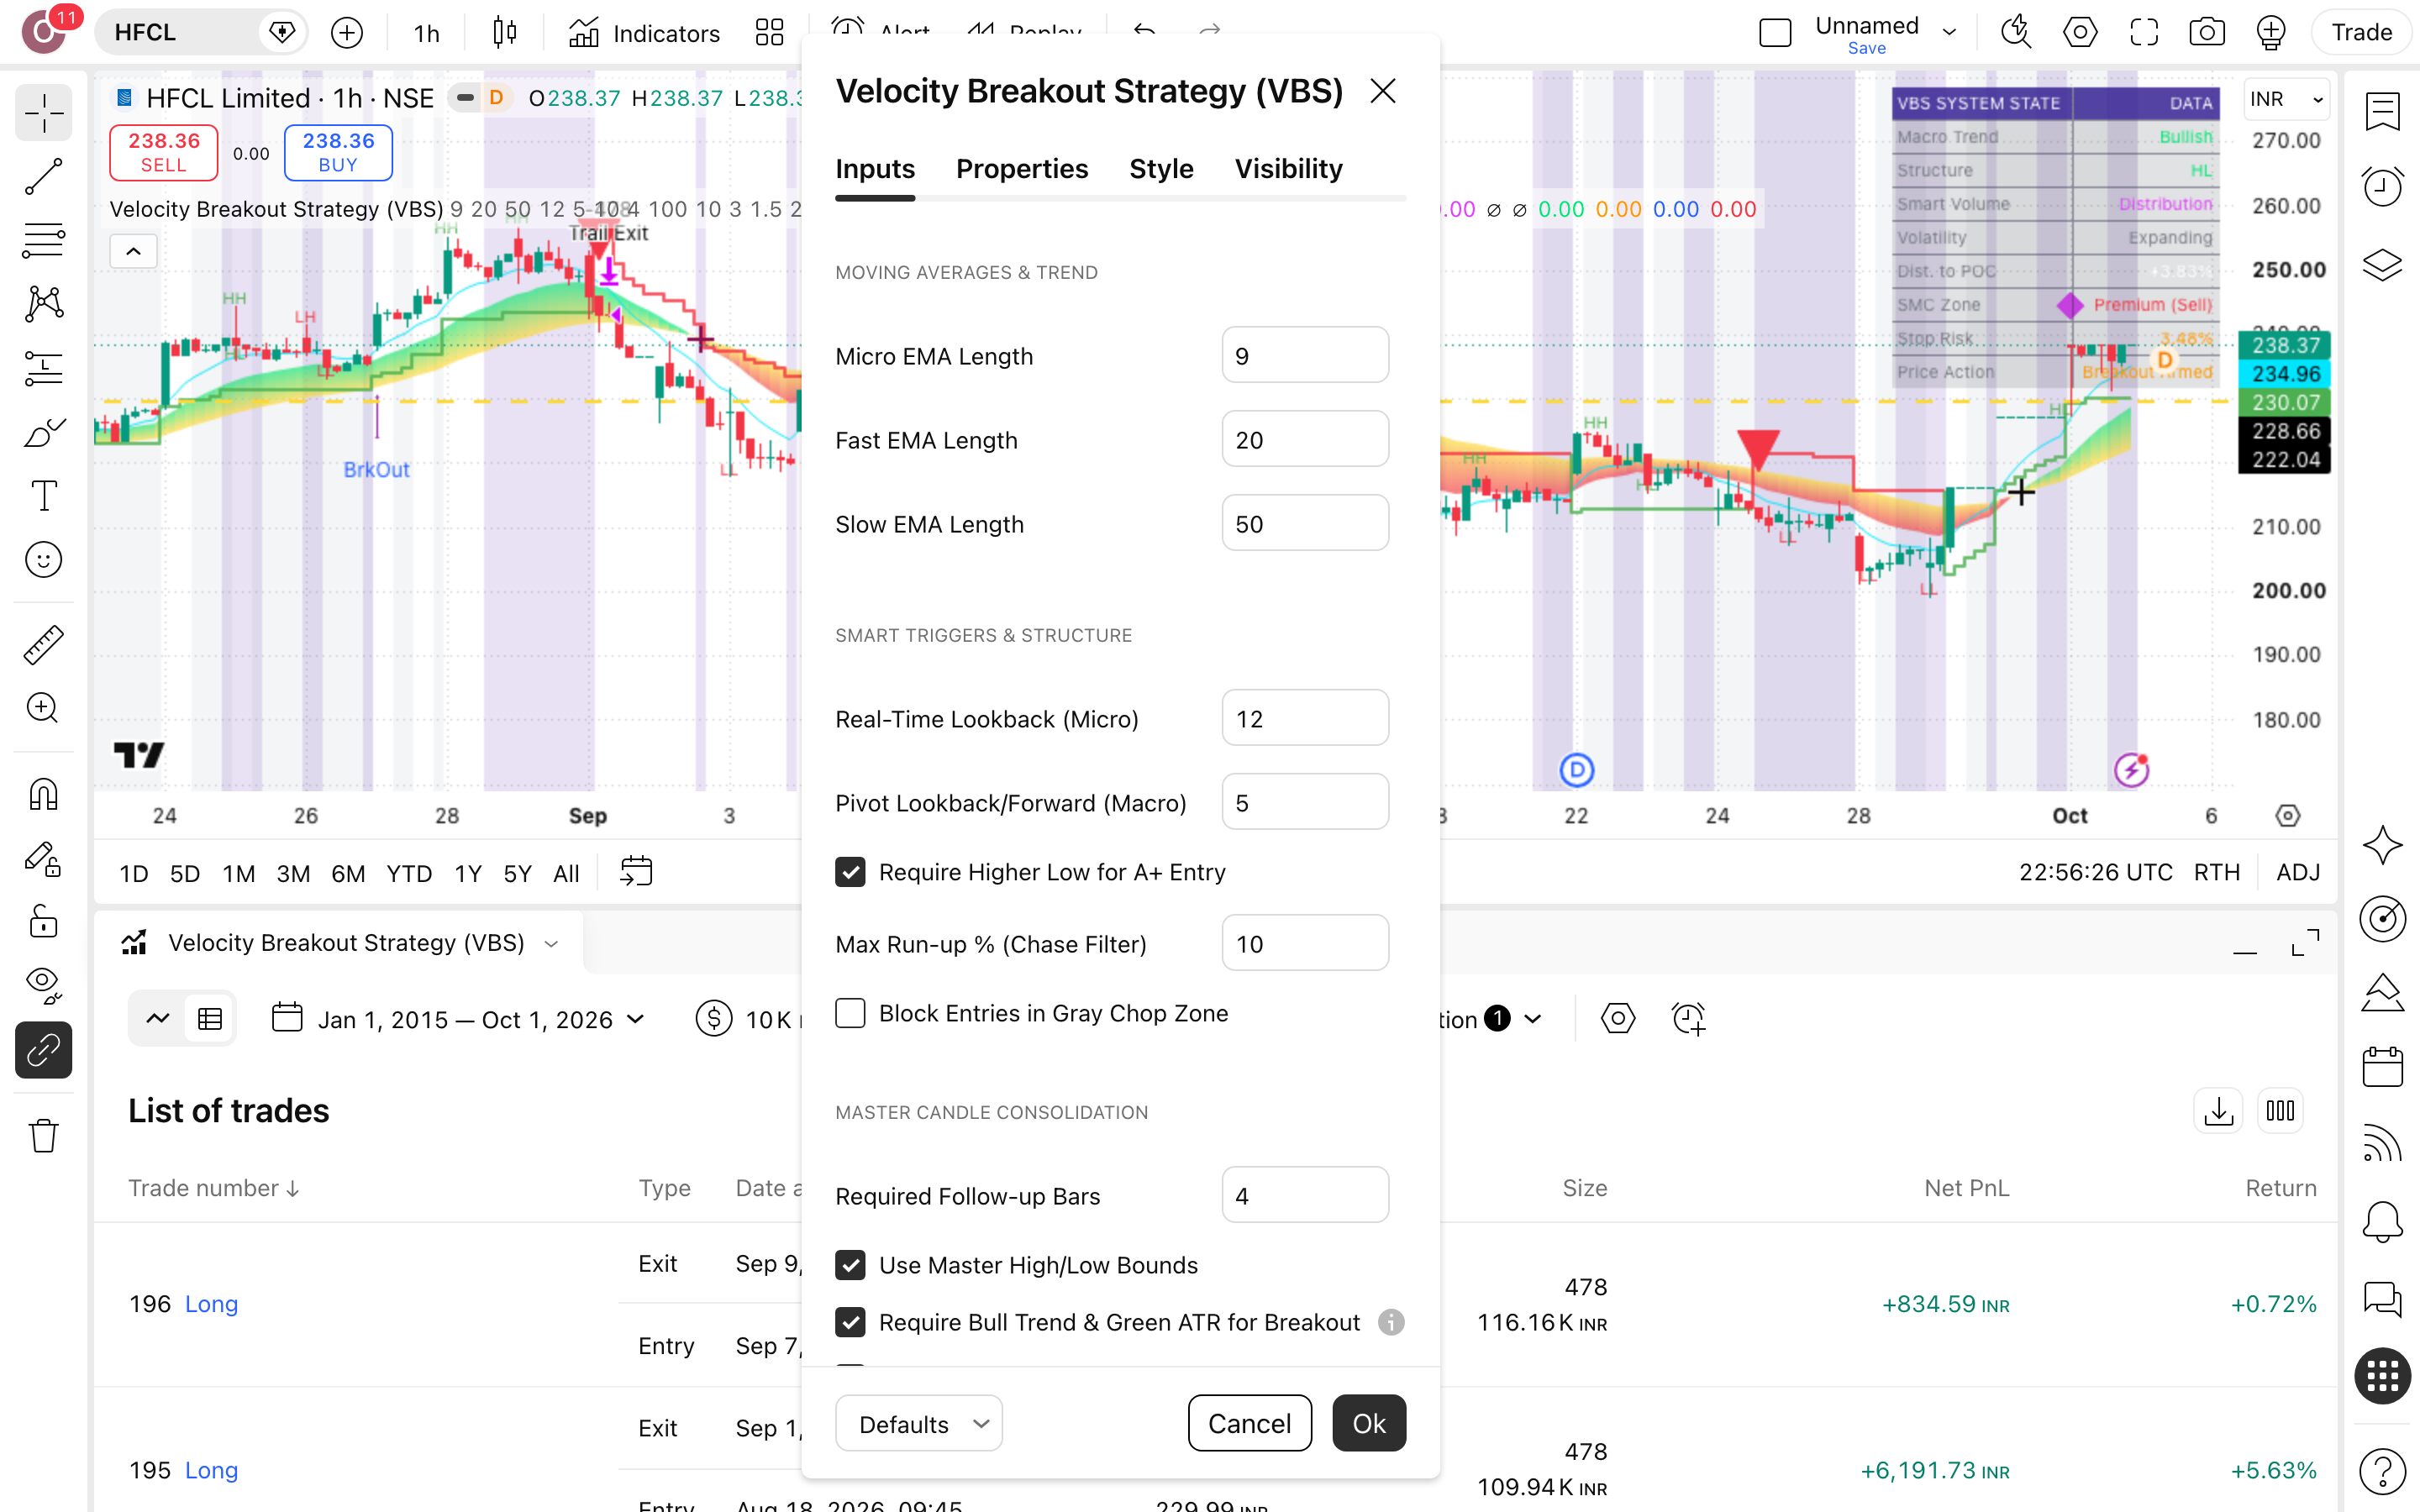Open the INR currency dropdown
Viewport: 2420px width, 1512px height.
click(2286, 99)
